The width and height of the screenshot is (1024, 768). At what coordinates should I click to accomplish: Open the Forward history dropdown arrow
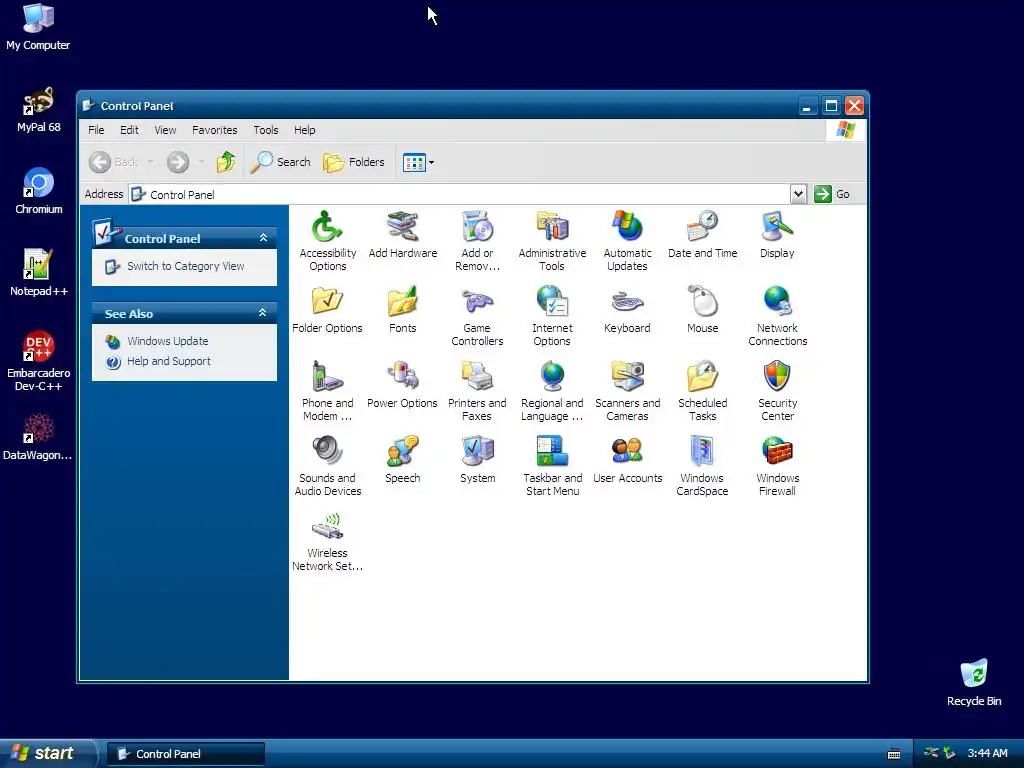point(201,162)
